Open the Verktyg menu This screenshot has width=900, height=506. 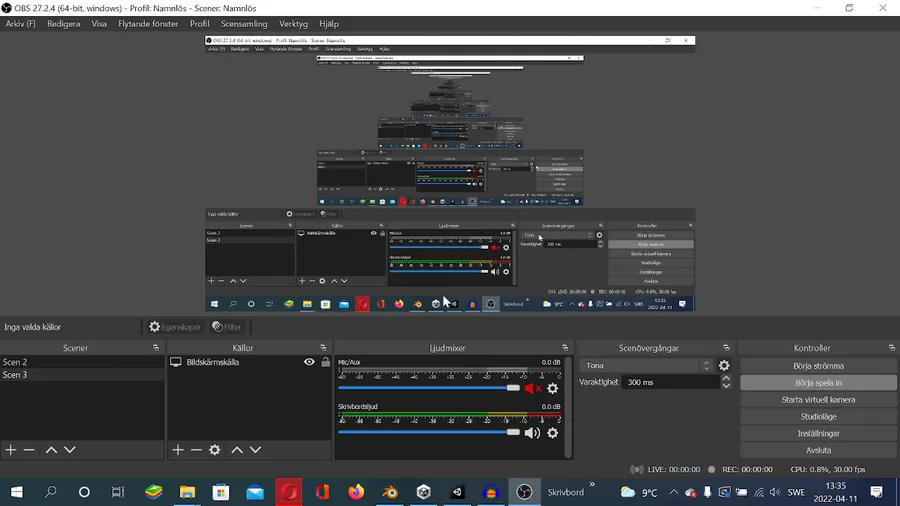293,24
